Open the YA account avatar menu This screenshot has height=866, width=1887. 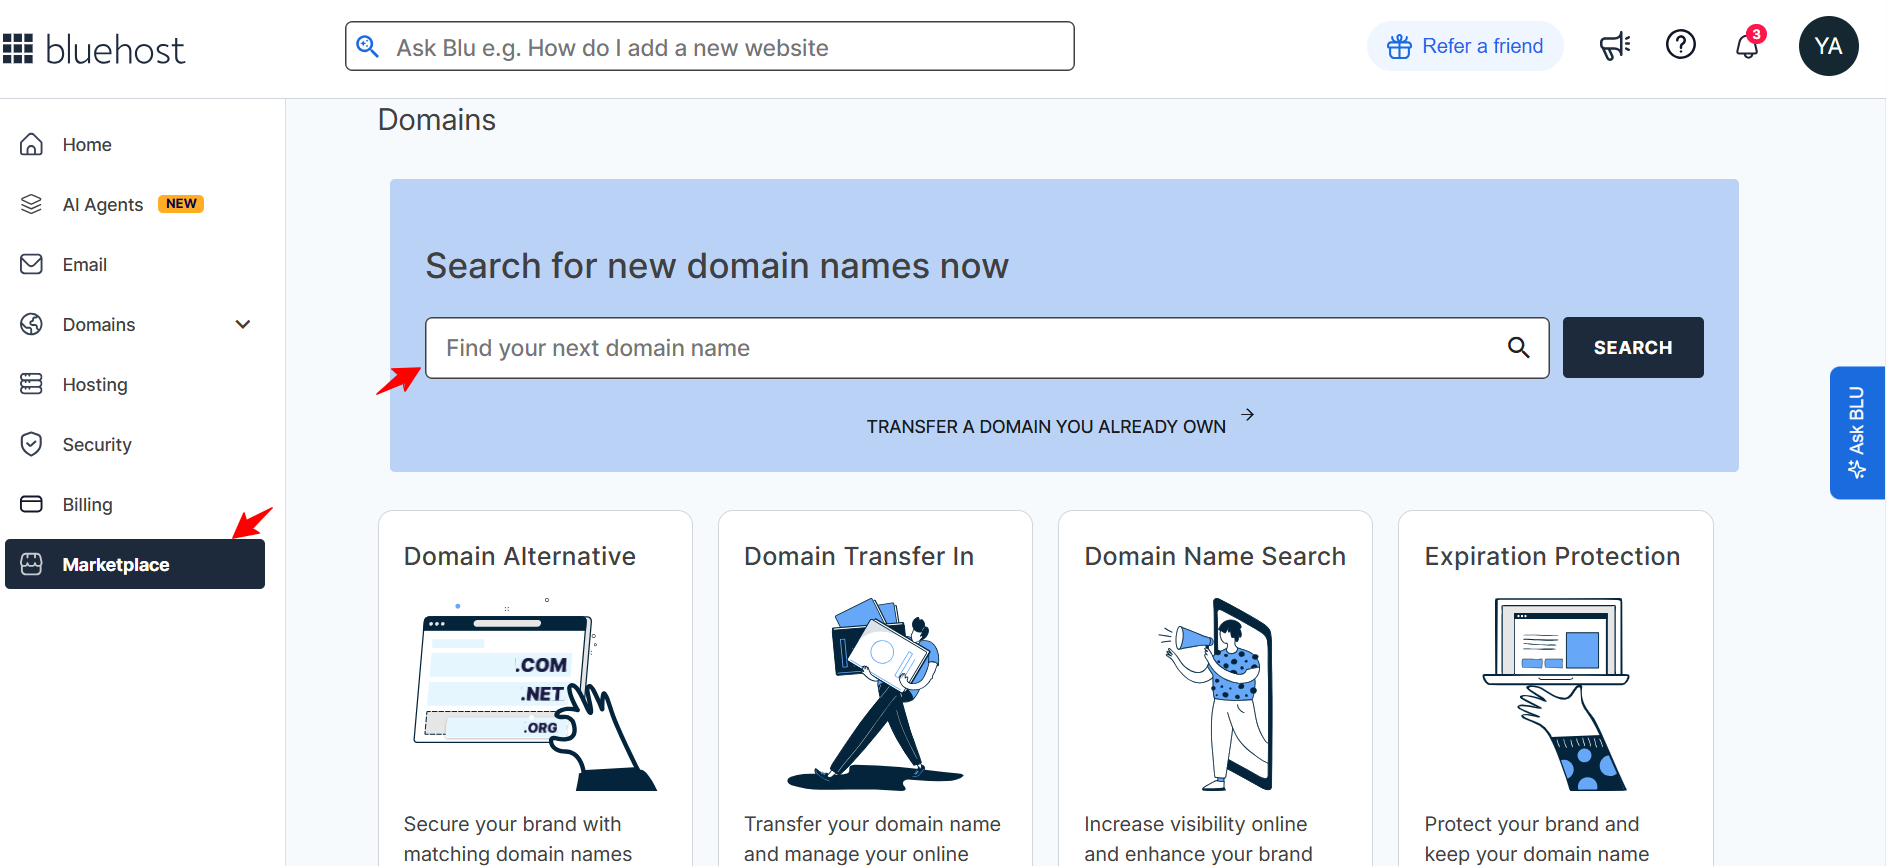tap(1828, 46)
